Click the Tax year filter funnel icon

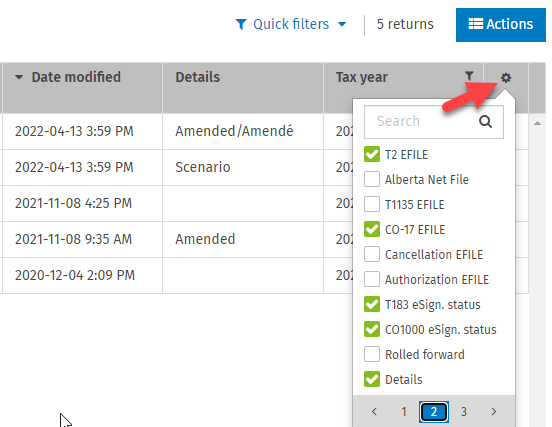click(x=469, y=76)
